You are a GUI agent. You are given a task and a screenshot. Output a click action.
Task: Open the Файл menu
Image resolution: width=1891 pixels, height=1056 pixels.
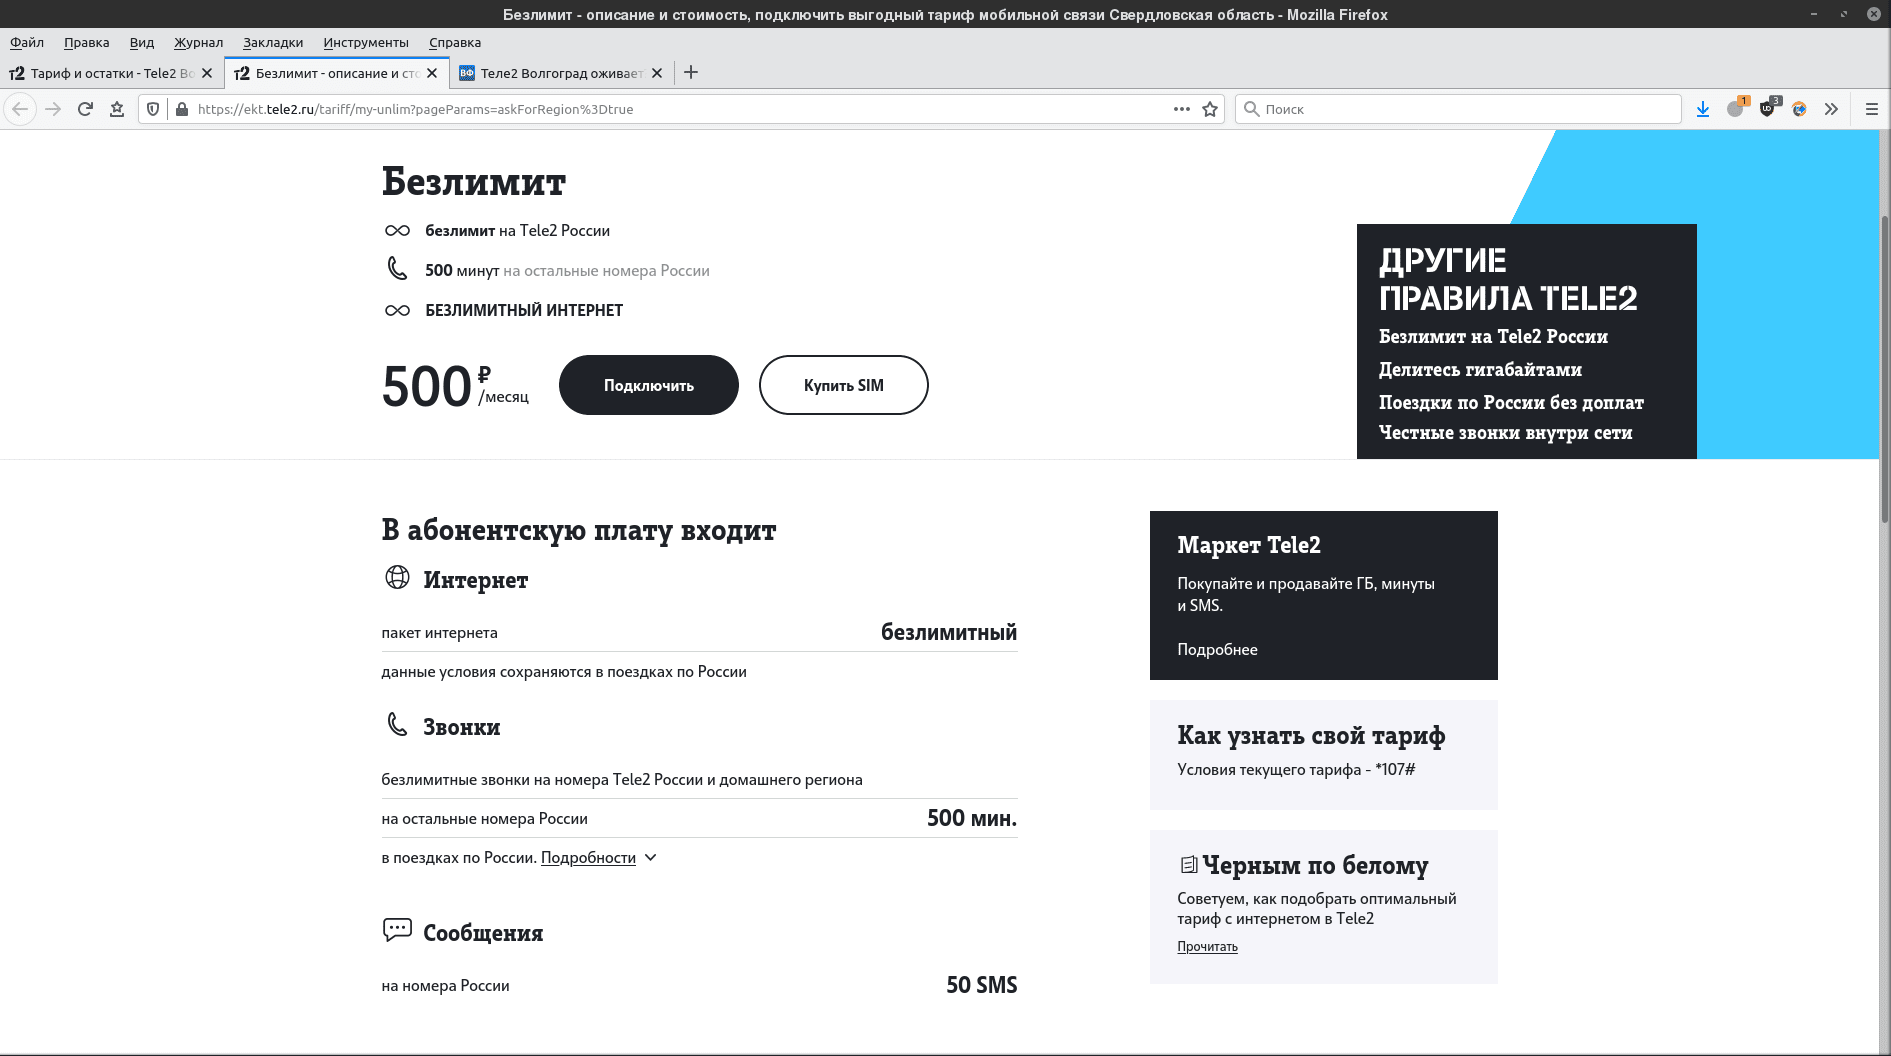point(27,42)
